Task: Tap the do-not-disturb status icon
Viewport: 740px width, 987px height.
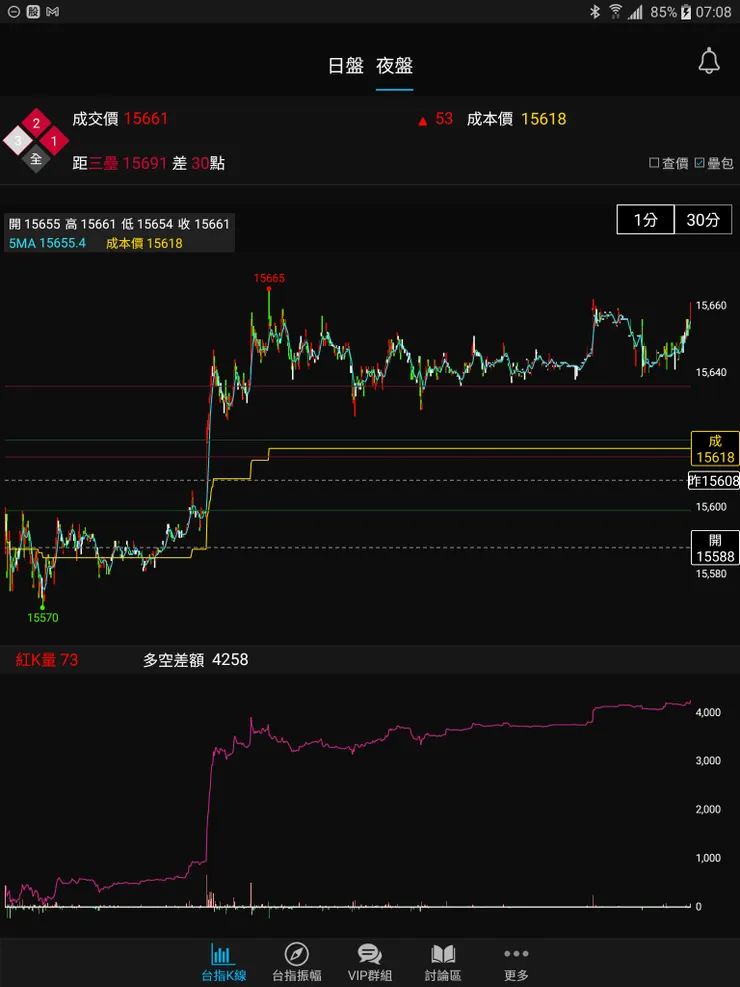Action: [x=14, y=12]
